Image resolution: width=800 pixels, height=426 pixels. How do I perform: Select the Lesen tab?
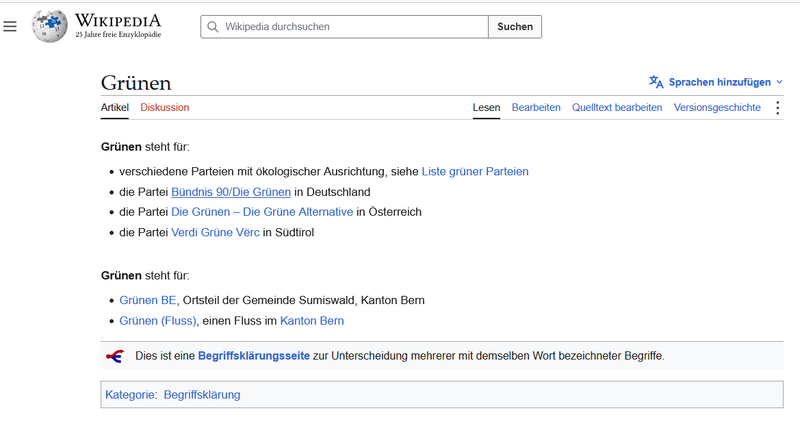point(486,108)
